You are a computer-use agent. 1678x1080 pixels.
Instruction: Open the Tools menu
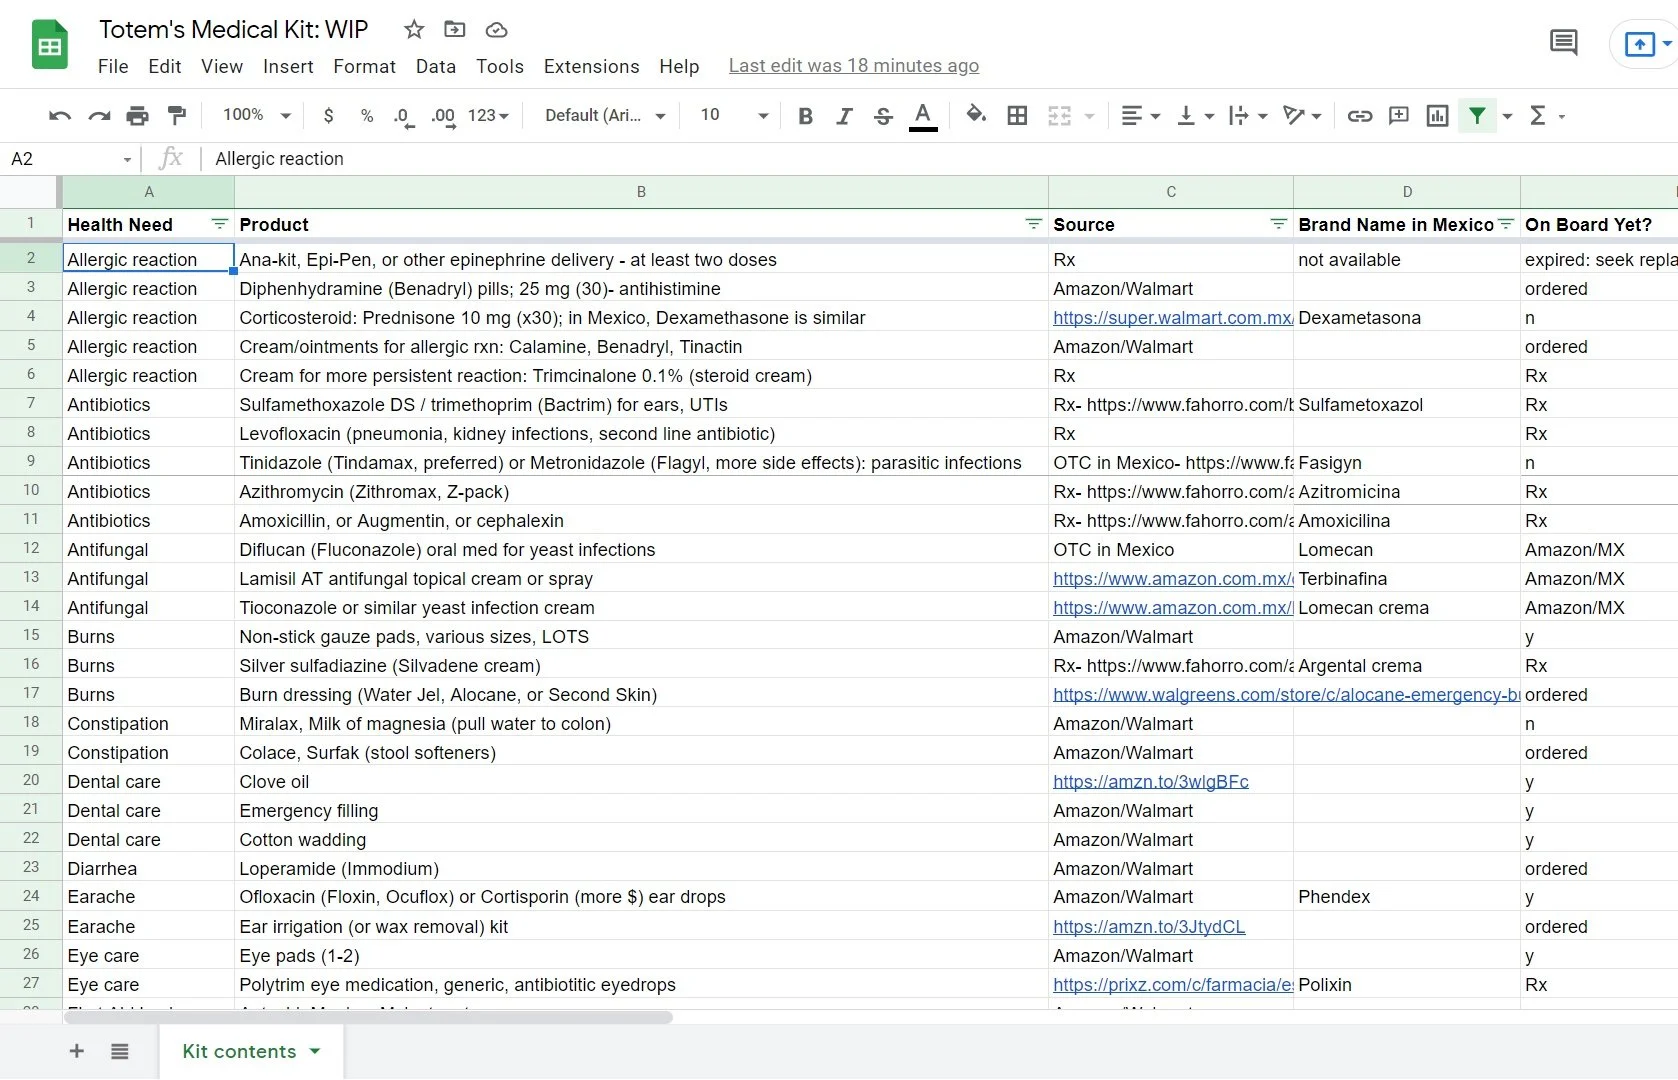tap(500, 66)
